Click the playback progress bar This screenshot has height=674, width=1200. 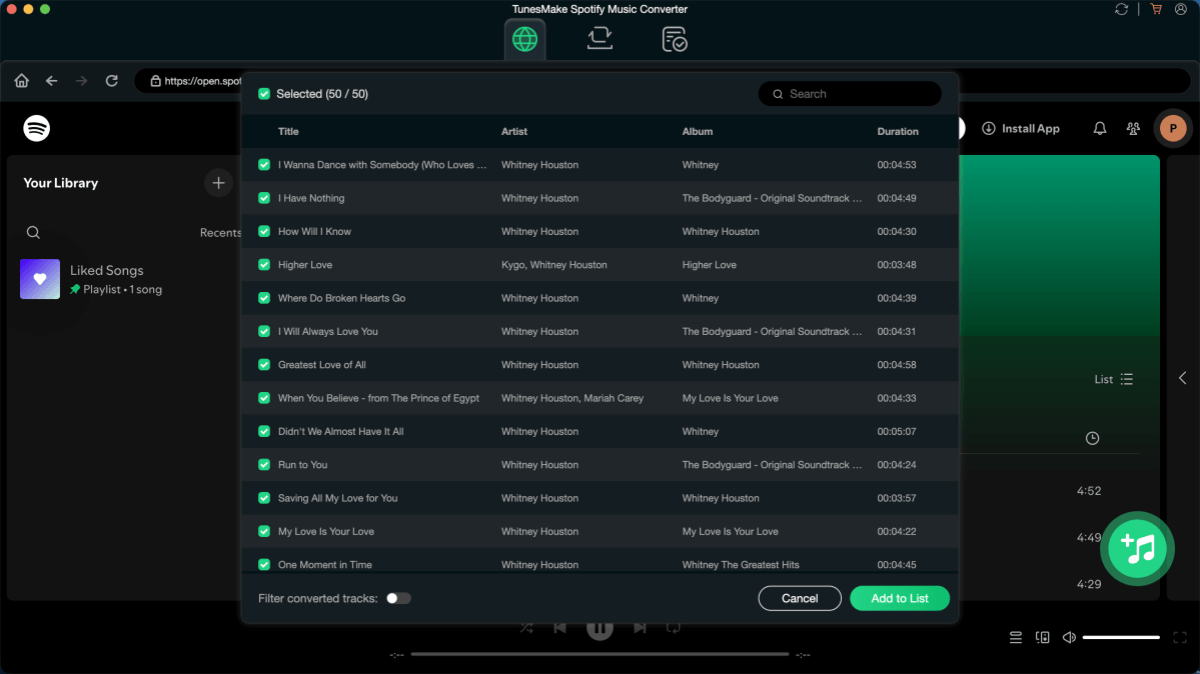[x=599, y=654]
